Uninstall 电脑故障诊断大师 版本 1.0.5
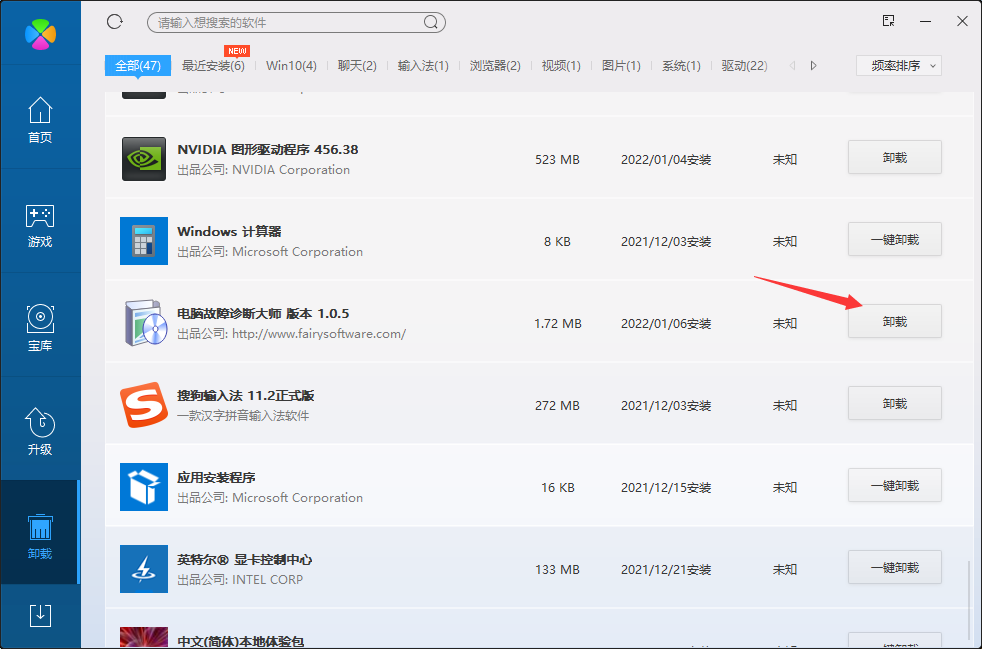Image resolution: width=982 pixels, height=649 pixels. click(x=895, y=321)
